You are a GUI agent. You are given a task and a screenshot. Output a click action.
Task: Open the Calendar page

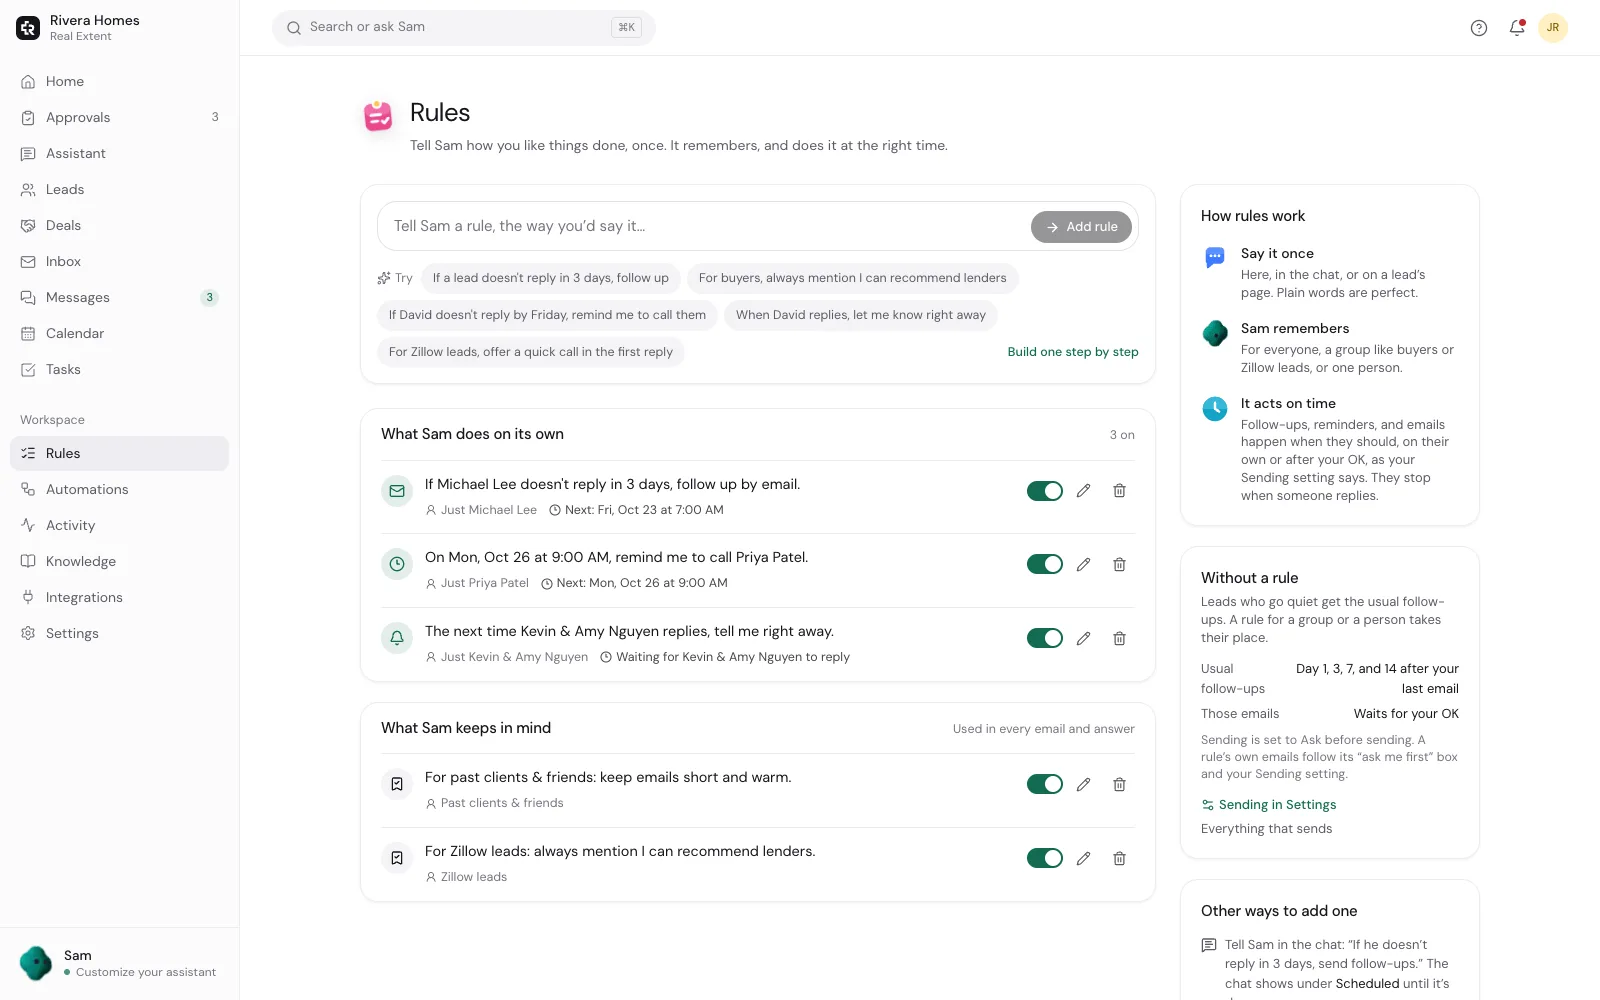pos(119,334)
